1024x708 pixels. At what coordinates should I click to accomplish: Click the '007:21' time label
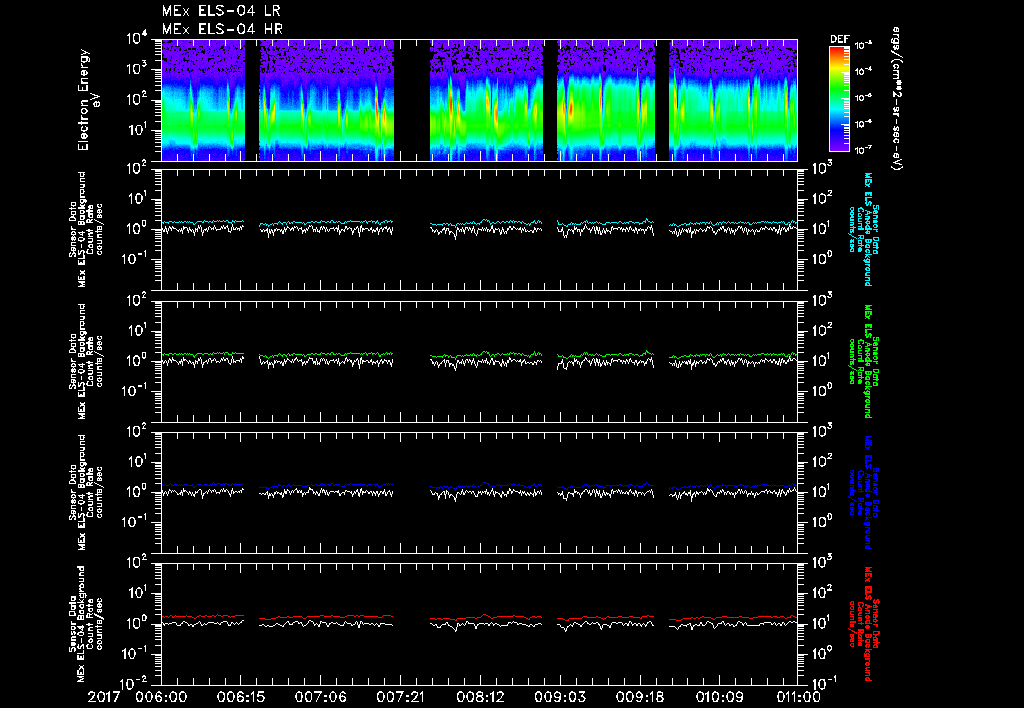click(400, 697)
